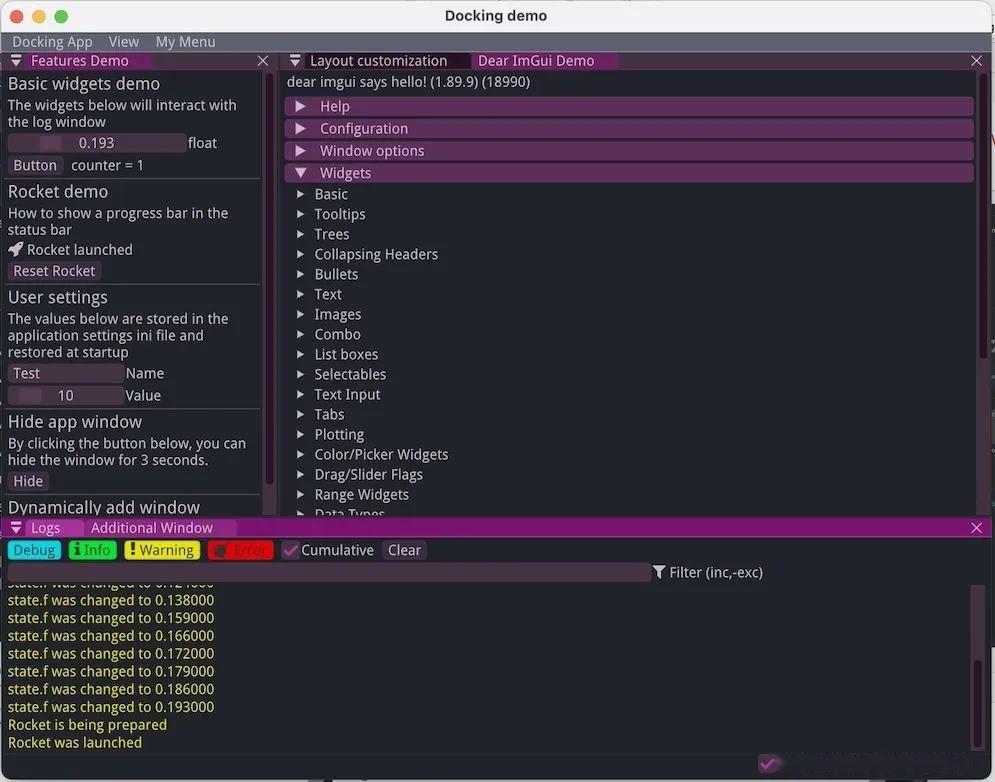995x782 pixels.
Task: Click the filter funnel icon near Filter field
Action: tap(658, 572)
